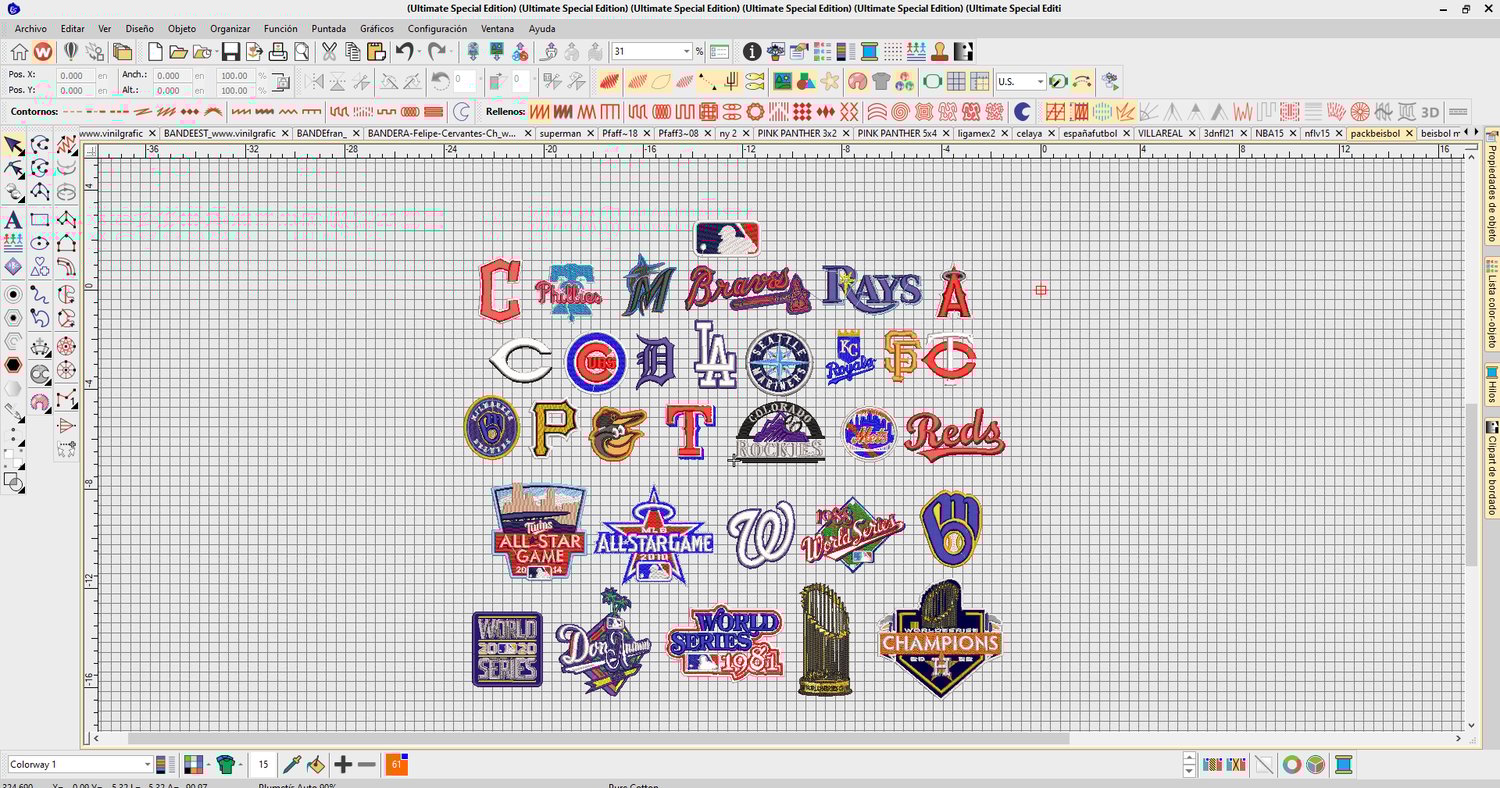
Task: Select the solid hexagon tool in left toolbox
Action: [13, 365]
